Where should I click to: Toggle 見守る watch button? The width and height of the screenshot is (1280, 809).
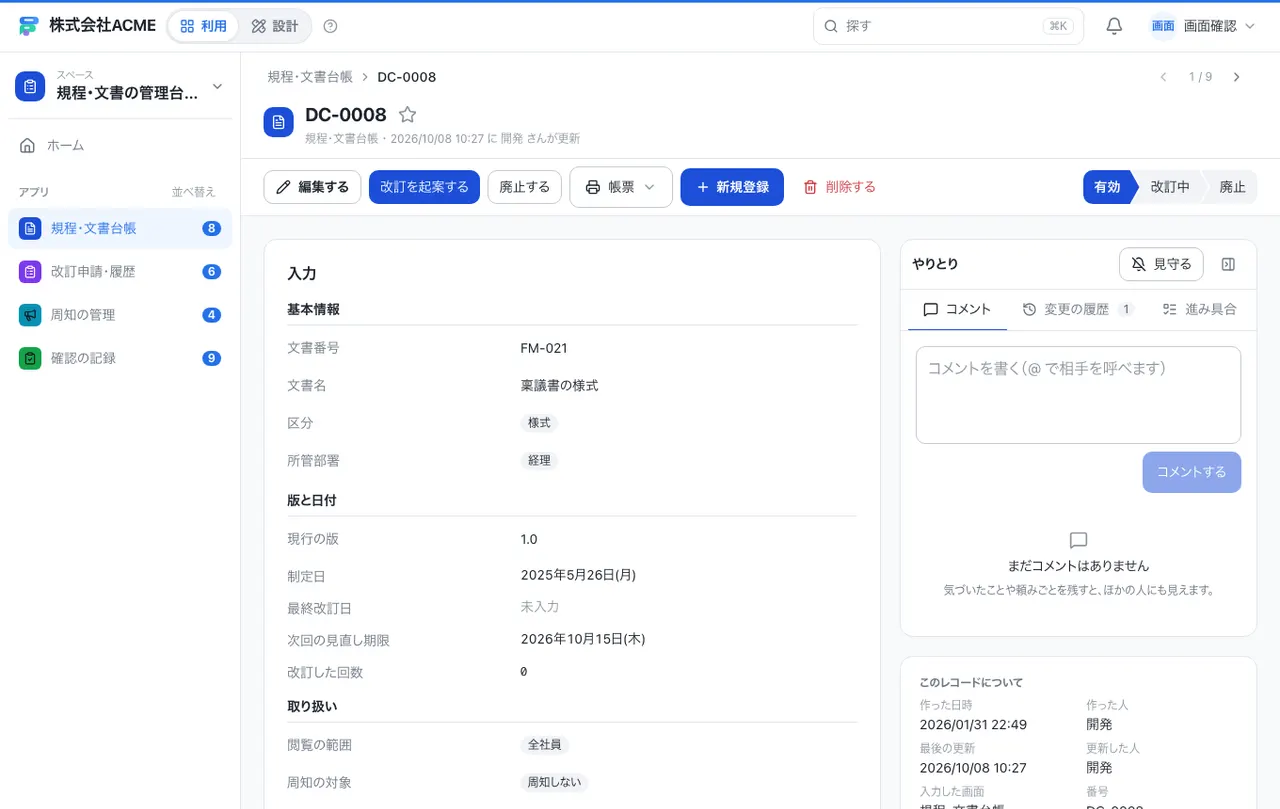point(1161,264)
